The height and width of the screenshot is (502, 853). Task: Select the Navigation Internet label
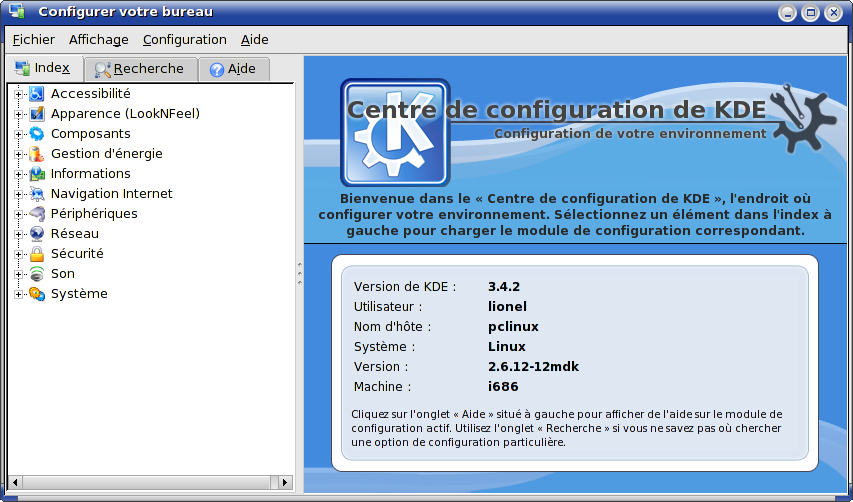(x=112, y=194)
